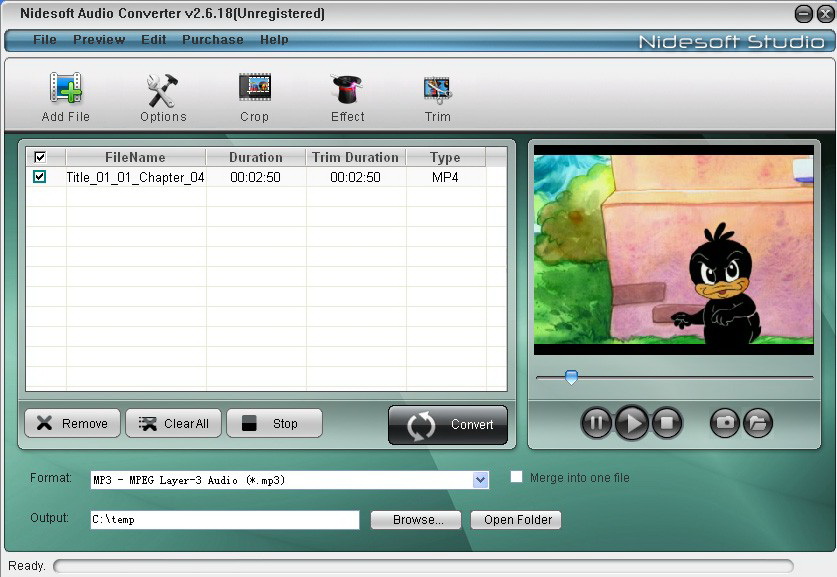
Task: Click the Nidesoft Studio logo text
Action: (x=731, y=42)
